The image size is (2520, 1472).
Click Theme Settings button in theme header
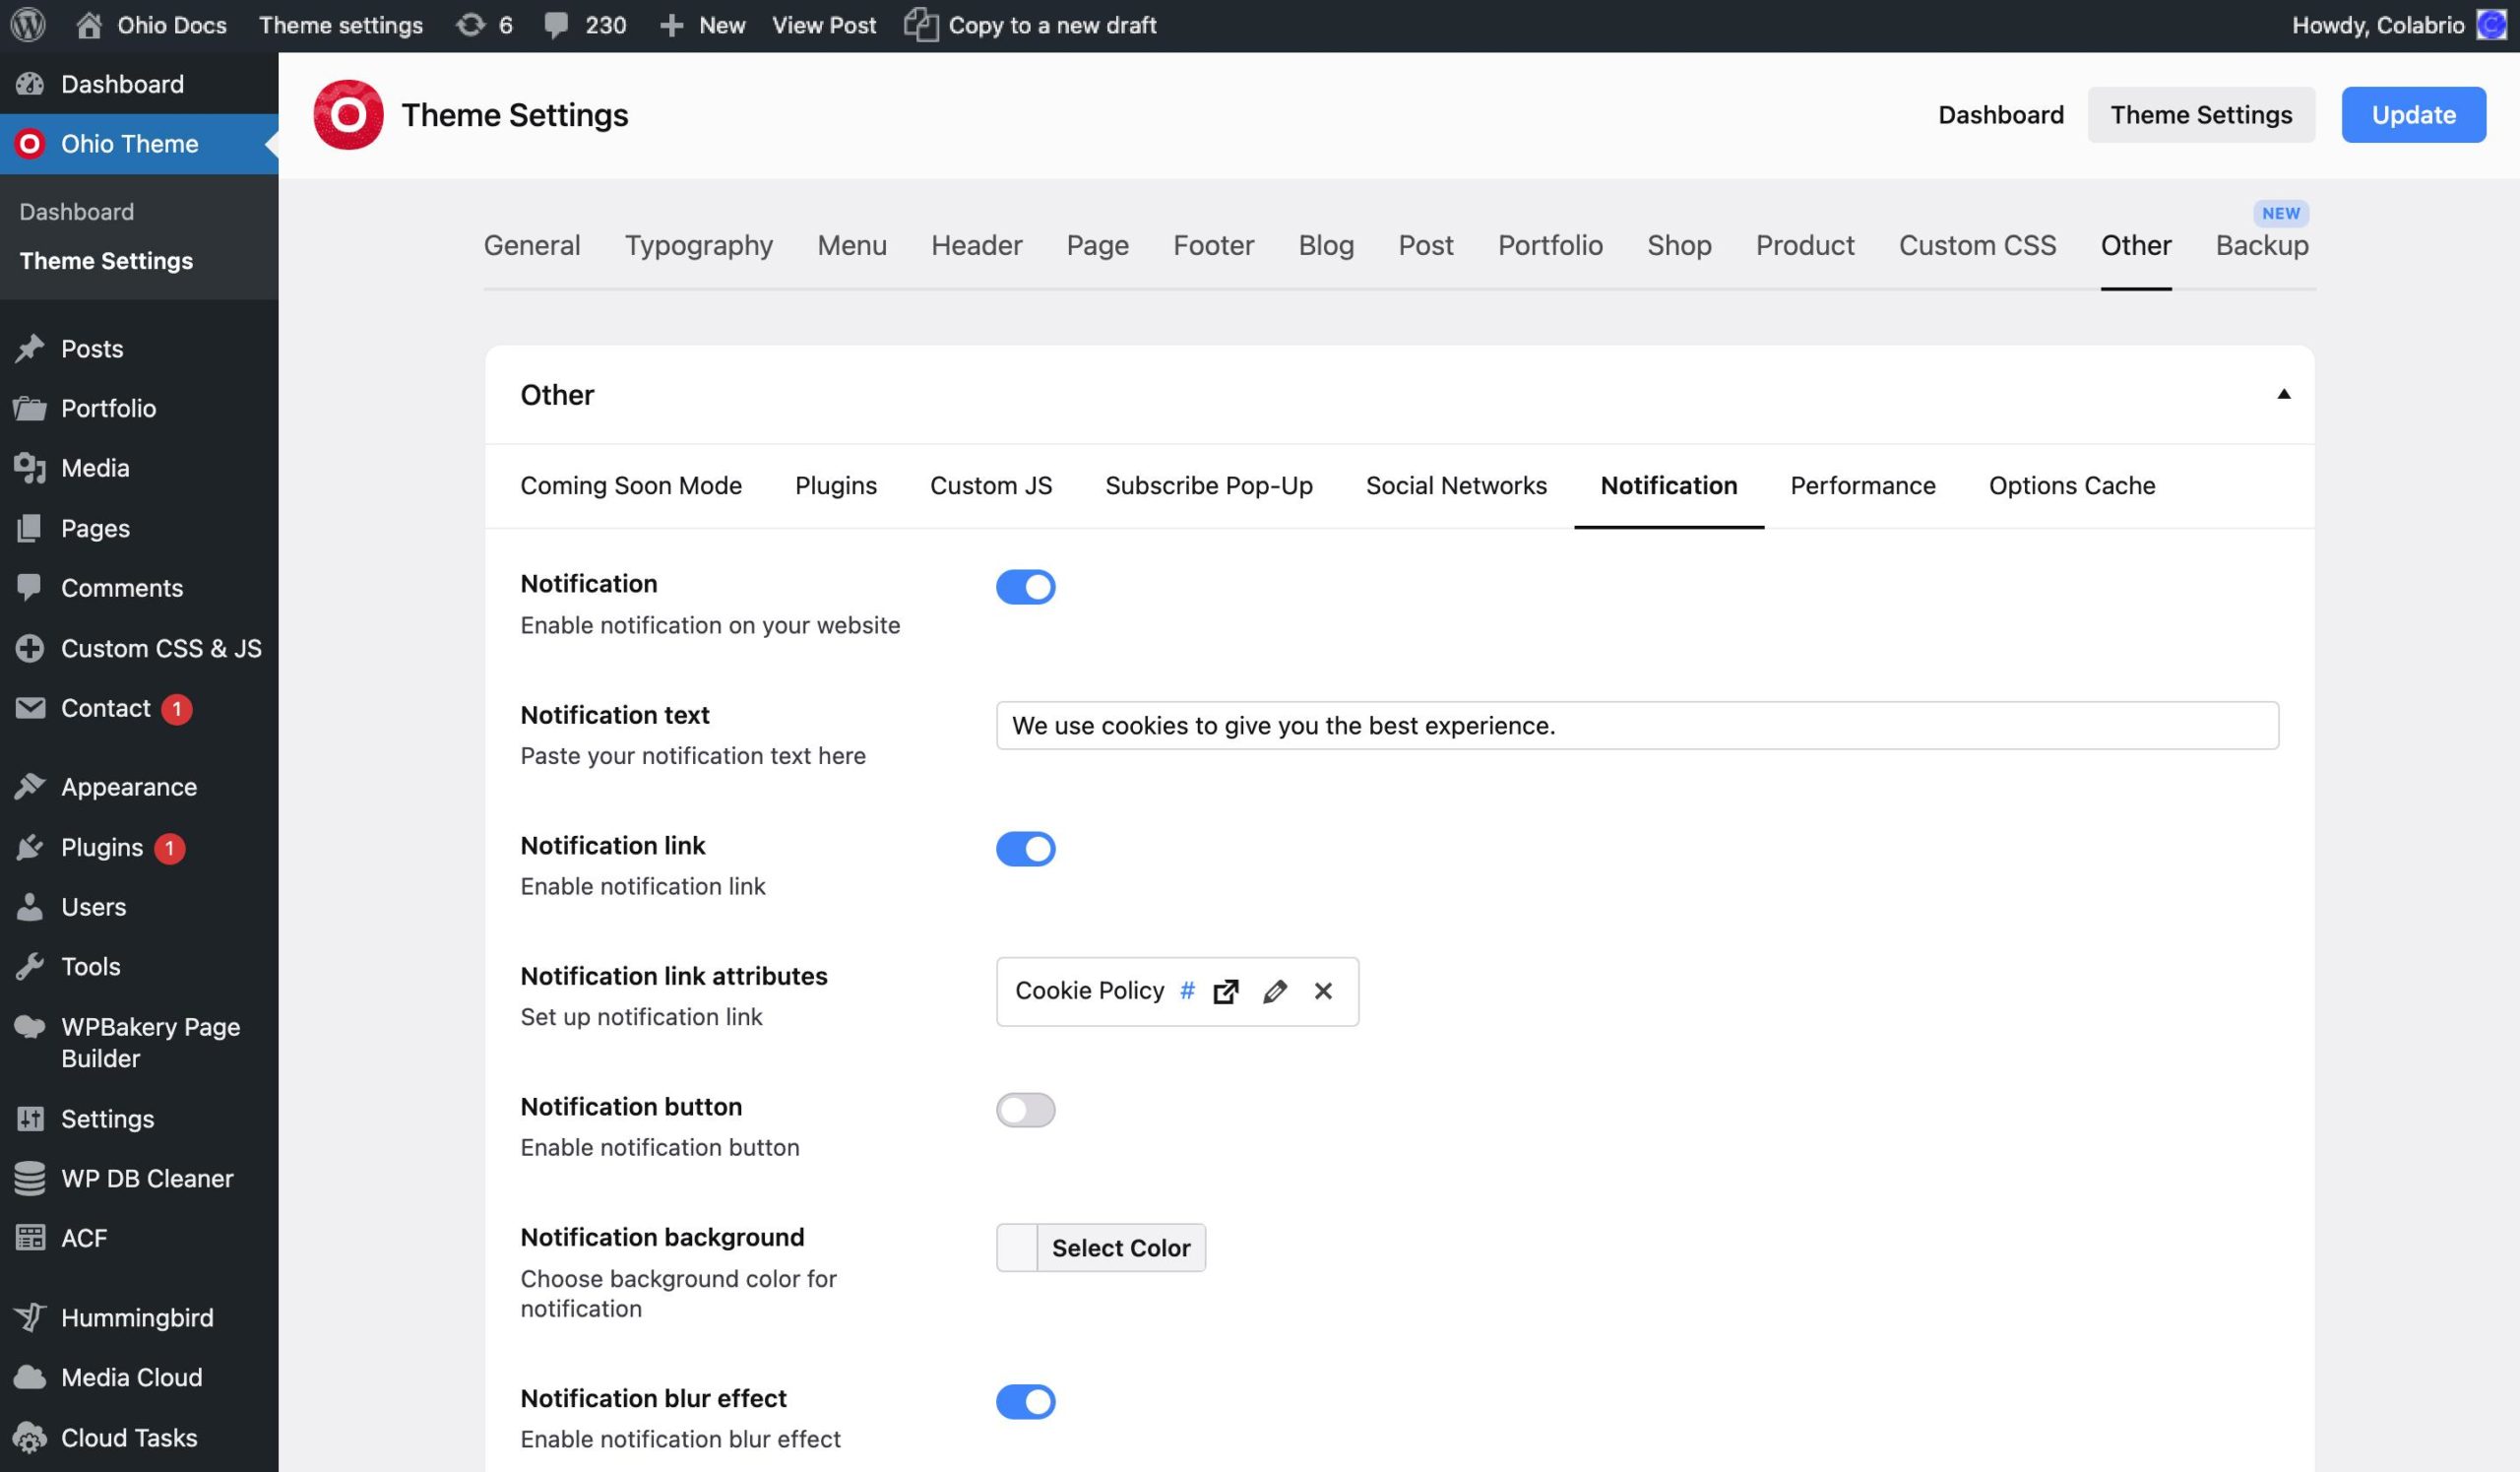[x=2201, y=115]
